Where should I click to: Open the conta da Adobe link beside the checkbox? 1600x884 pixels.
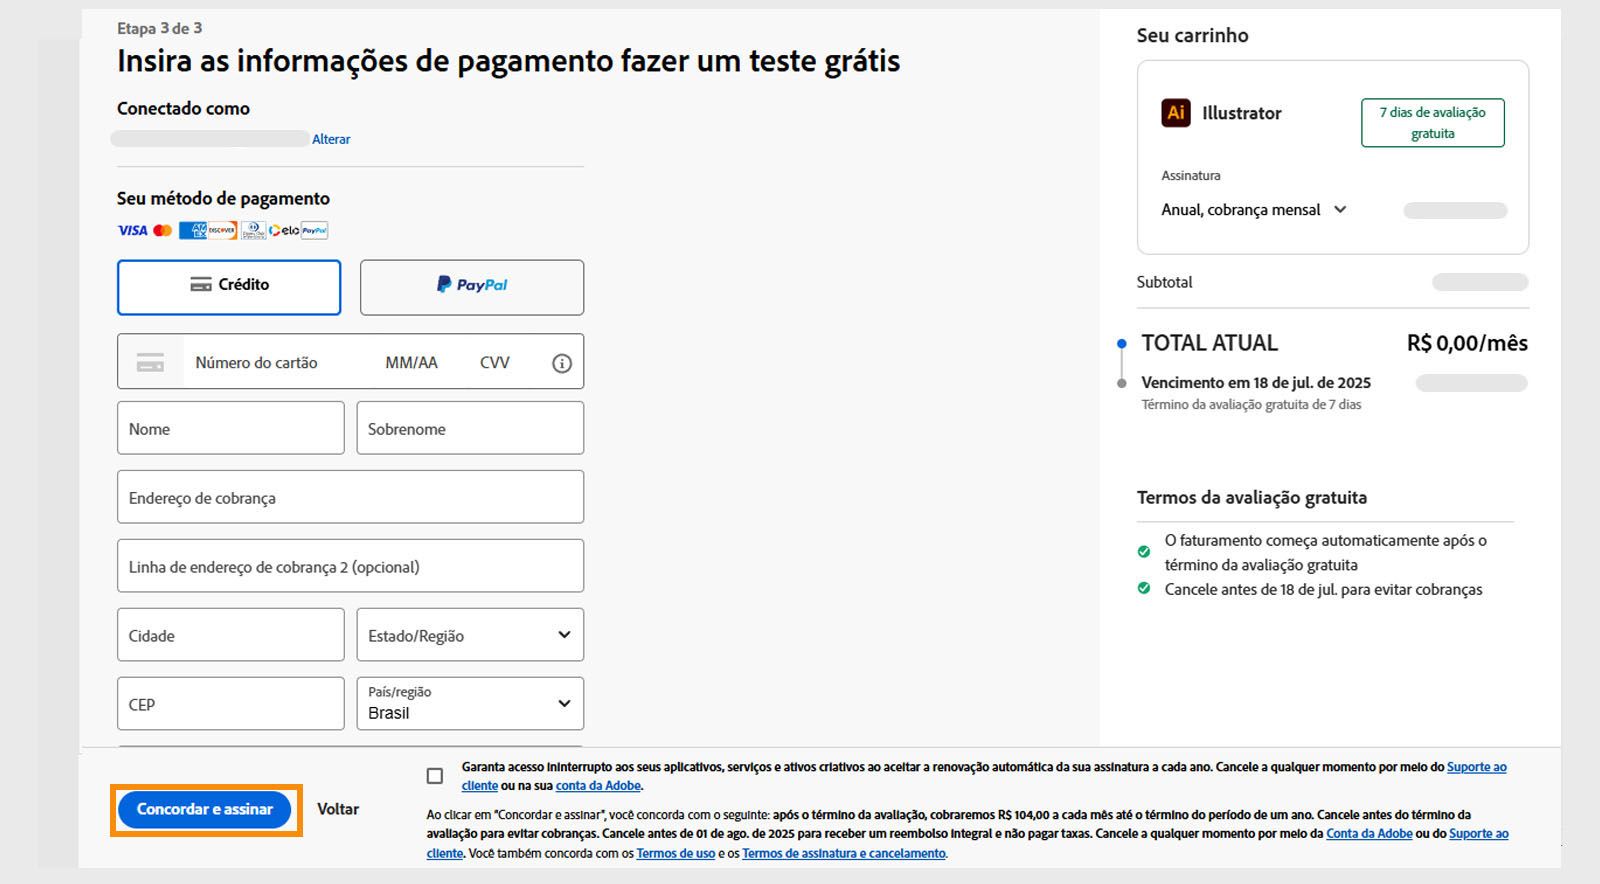(x=598, y=786)
